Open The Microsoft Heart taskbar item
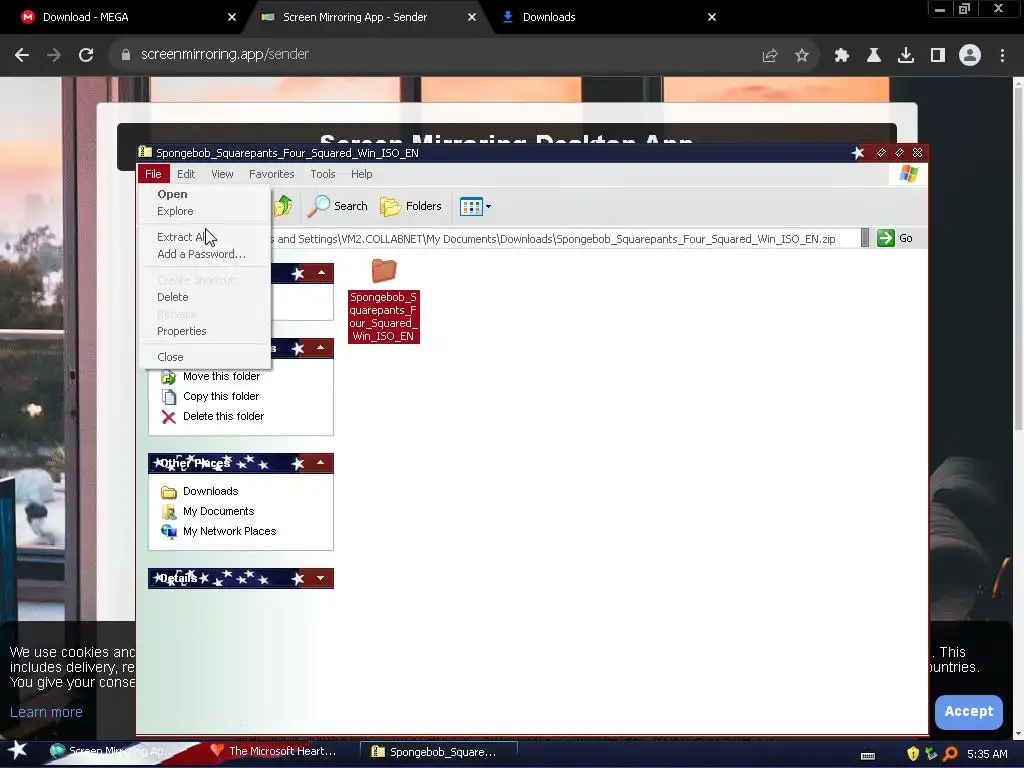The height and width of the screenshot is (768, 1024). click(273, 752)
